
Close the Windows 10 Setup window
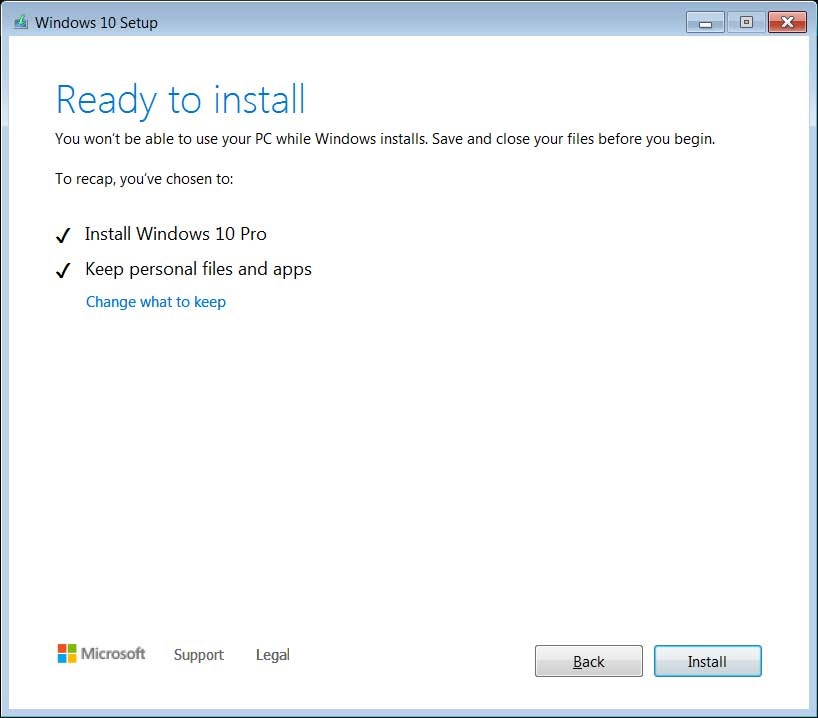click(786, 21)
